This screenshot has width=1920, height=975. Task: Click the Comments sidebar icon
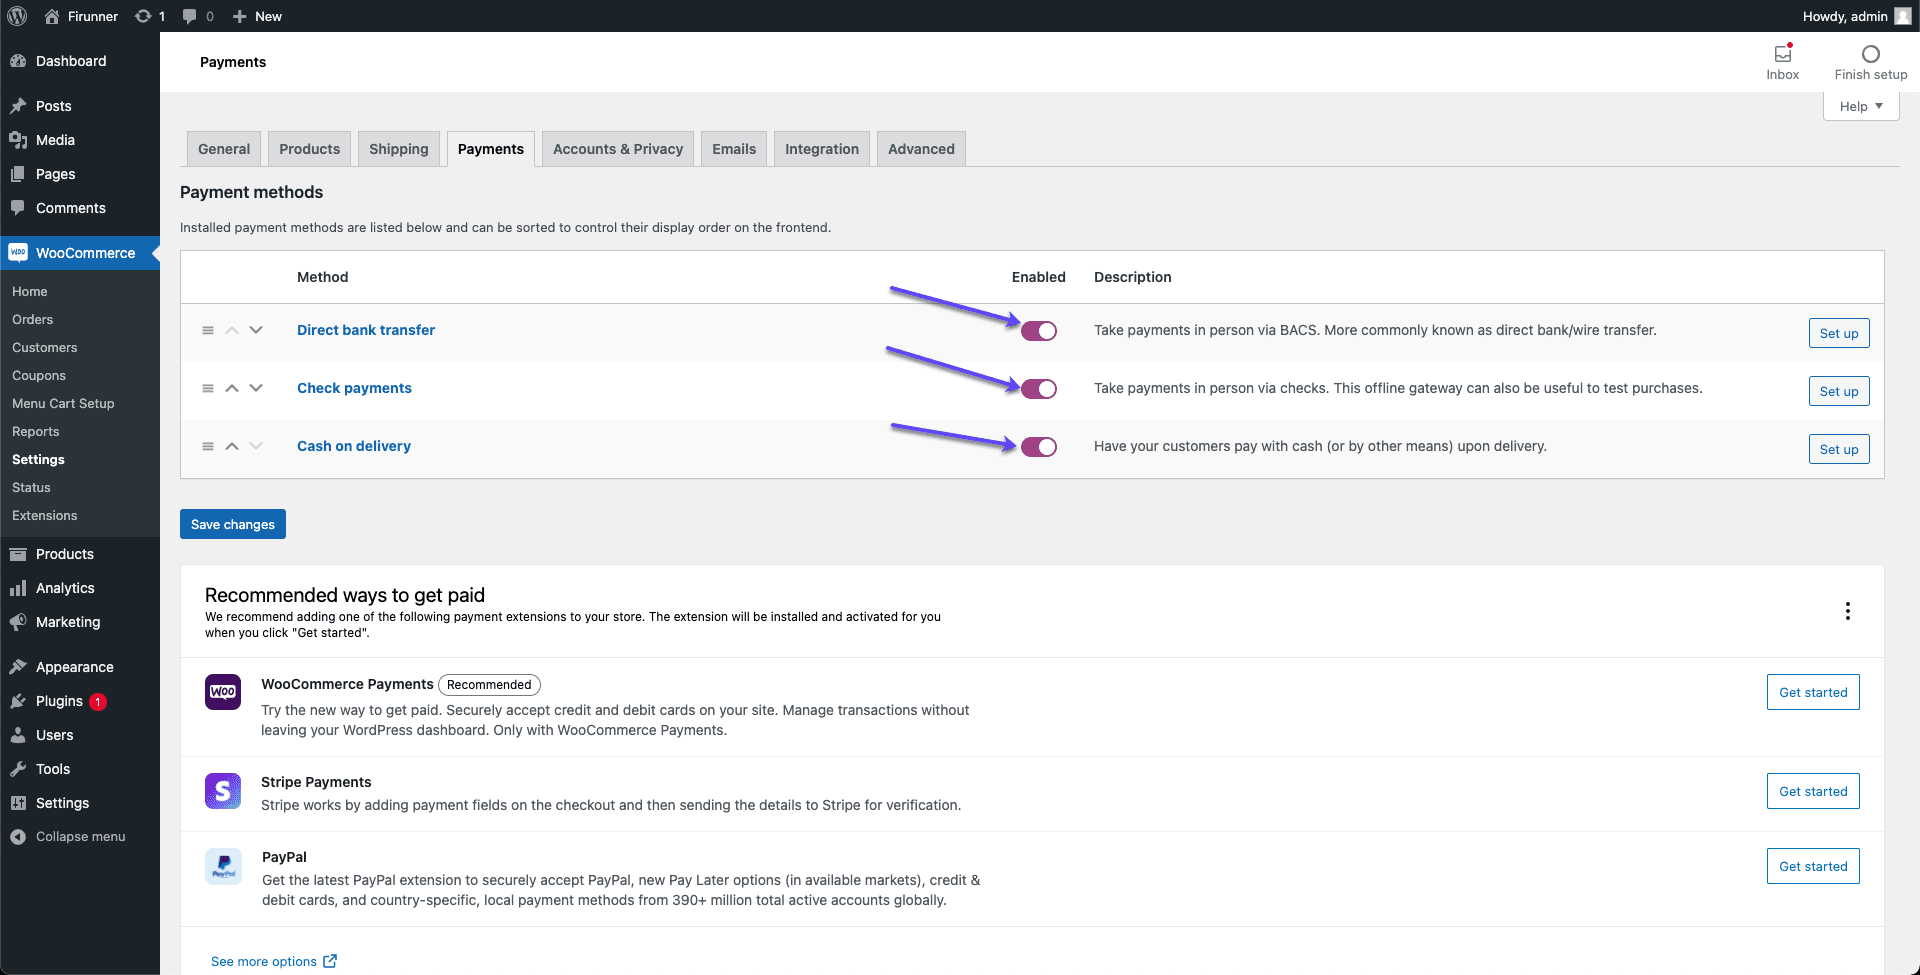[x=18, y=208]
